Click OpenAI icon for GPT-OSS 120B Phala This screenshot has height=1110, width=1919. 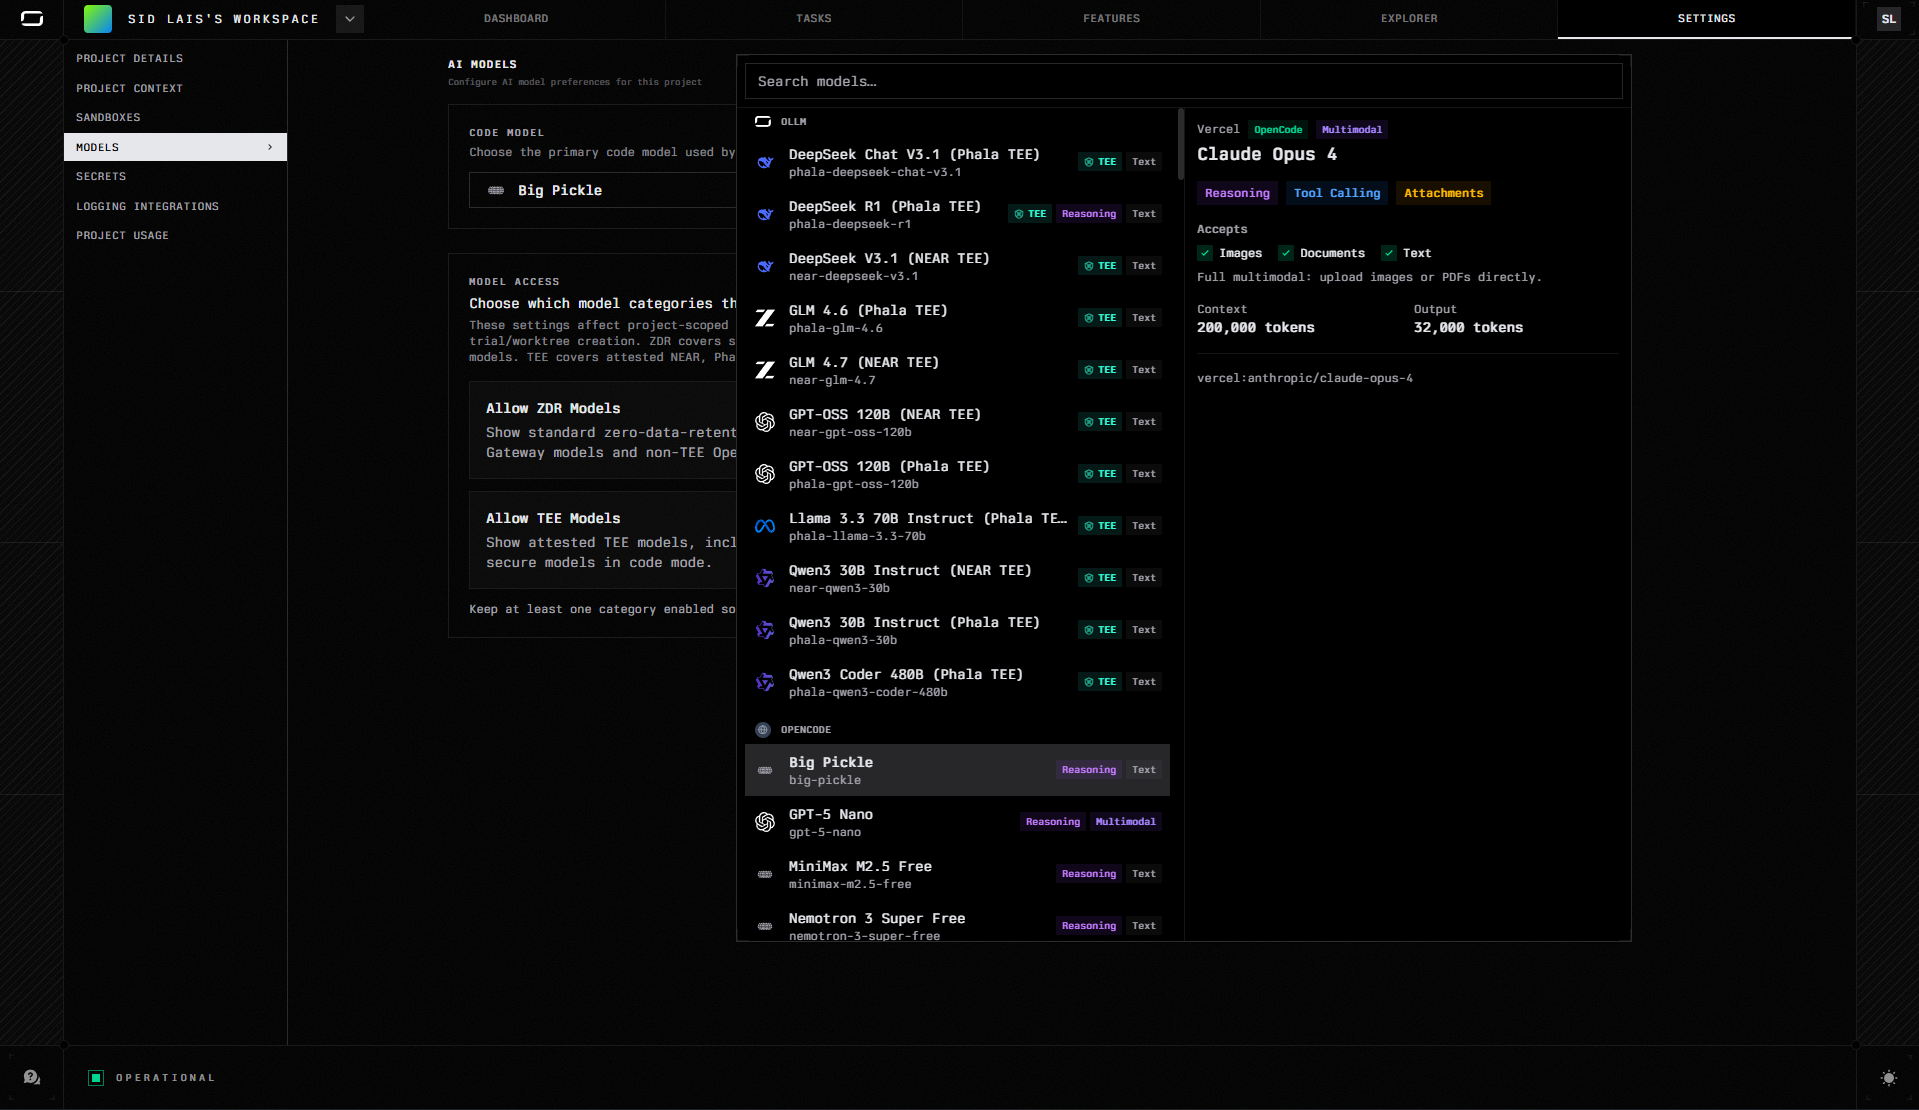pyautogui.click(x=765, y=474)
